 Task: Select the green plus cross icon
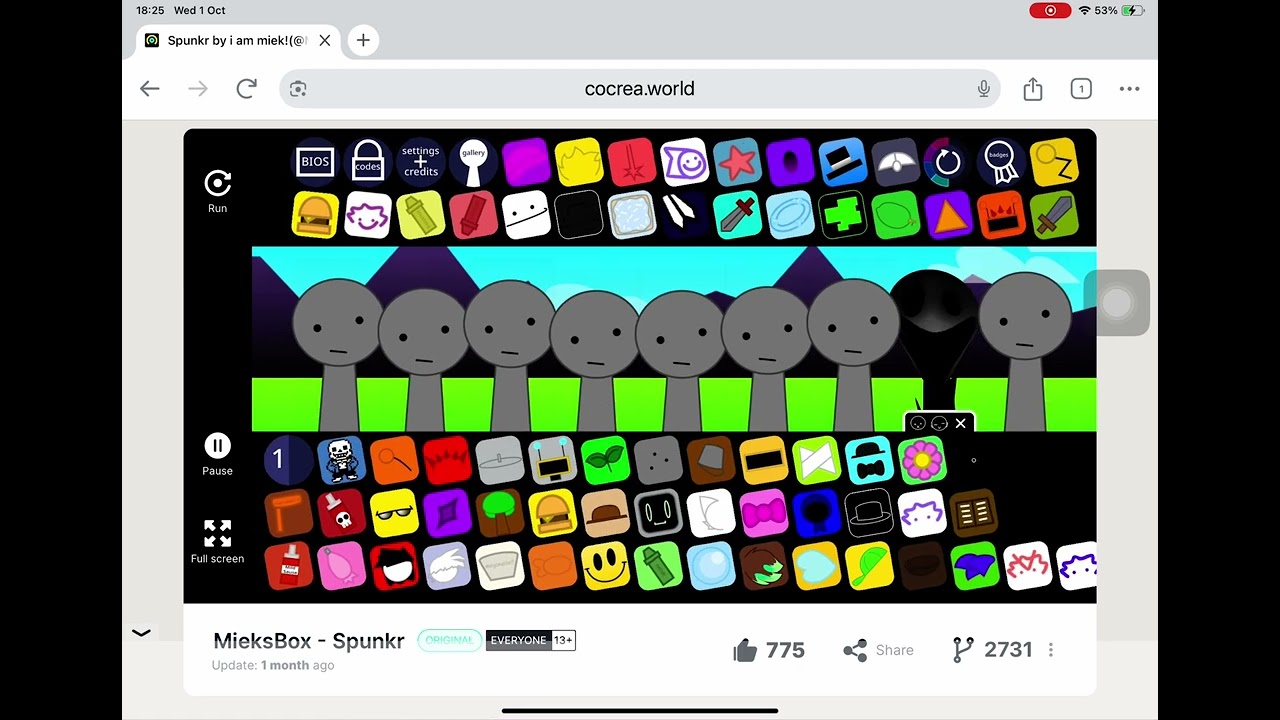(x=843, y=215)
